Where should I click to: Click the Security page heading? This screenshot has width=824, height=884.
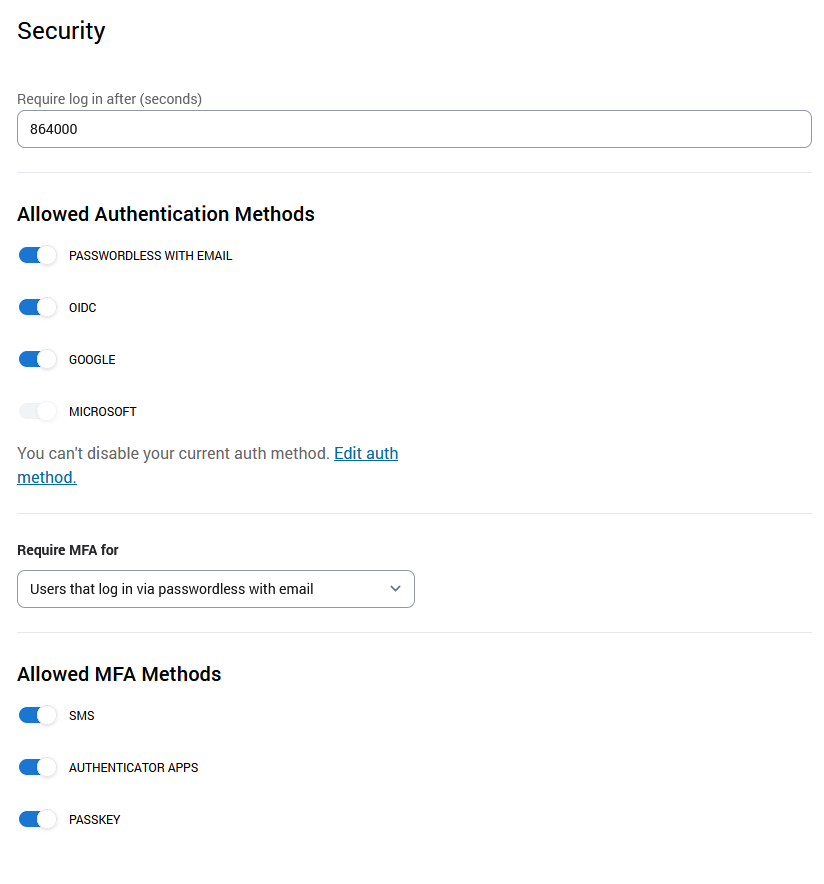tap(61, 31)
